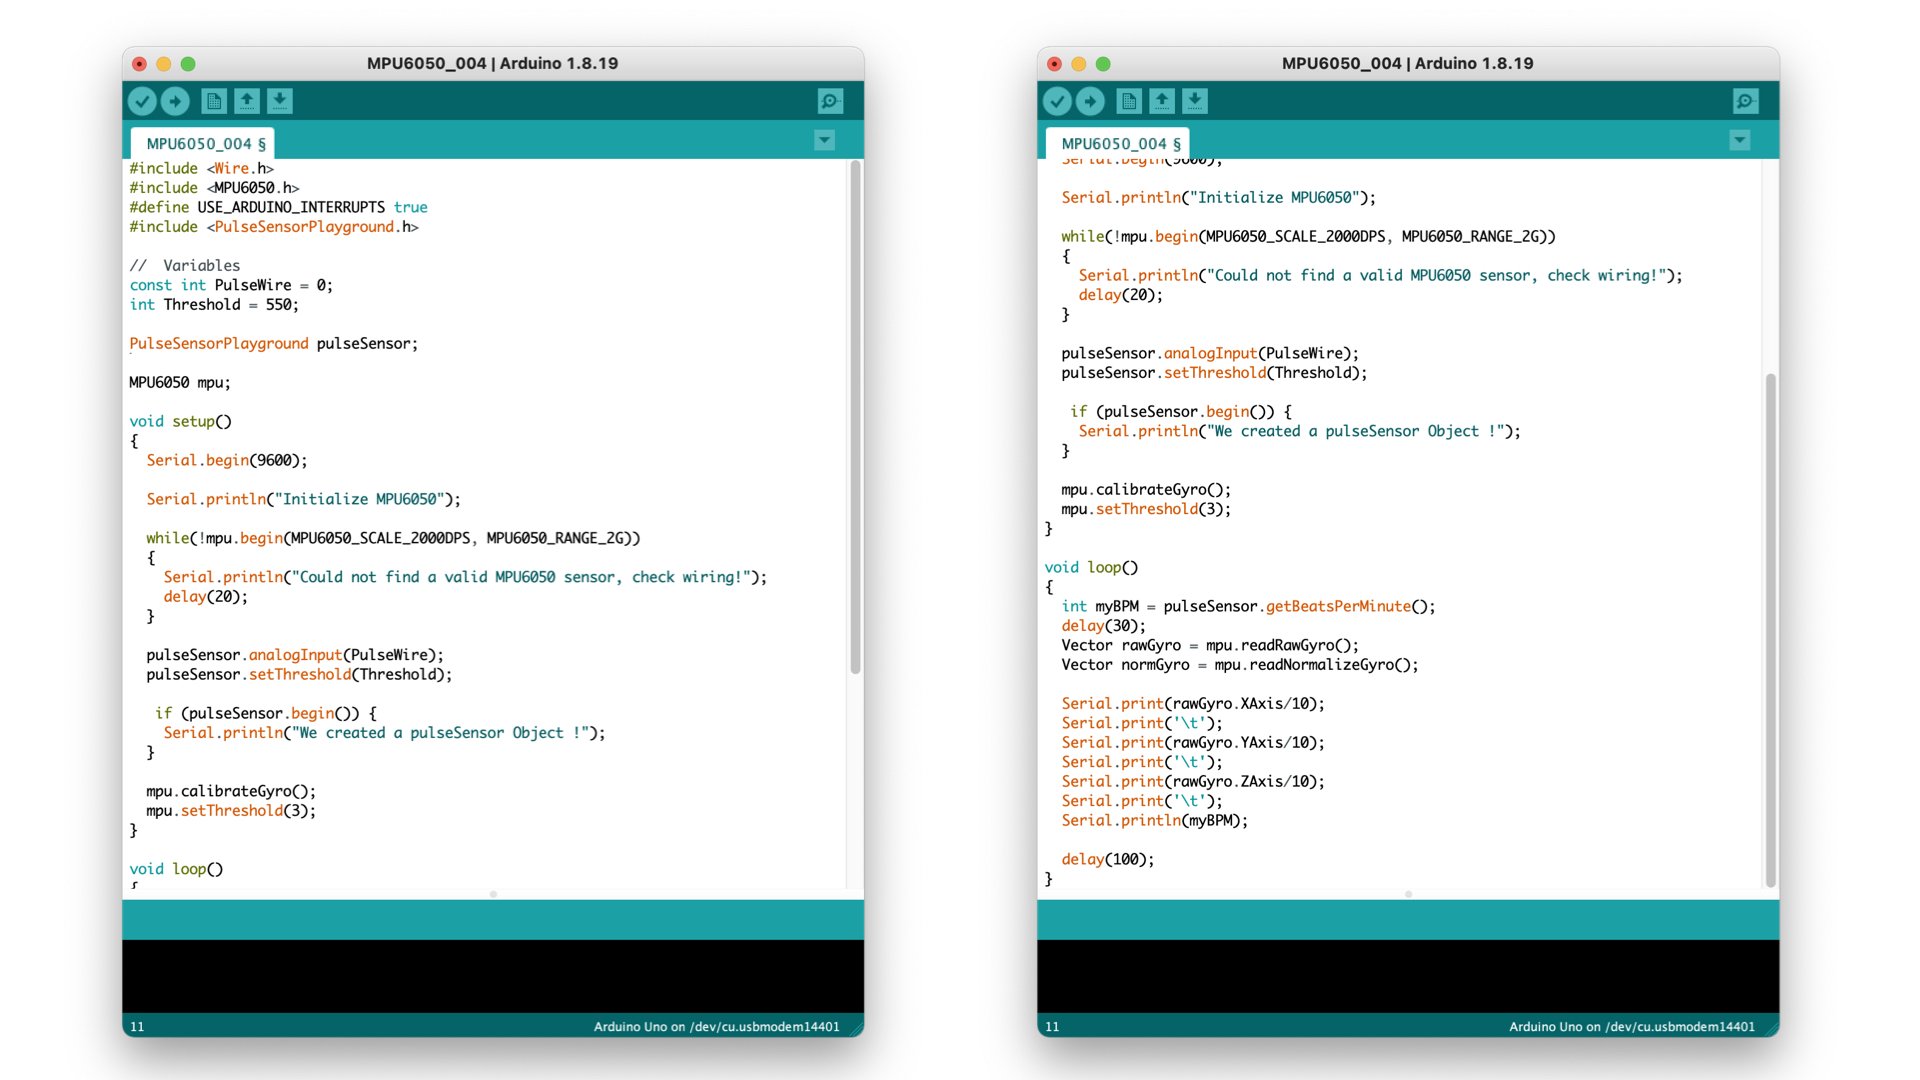Open sketch icon in right window toolbar

[1162, 101]
